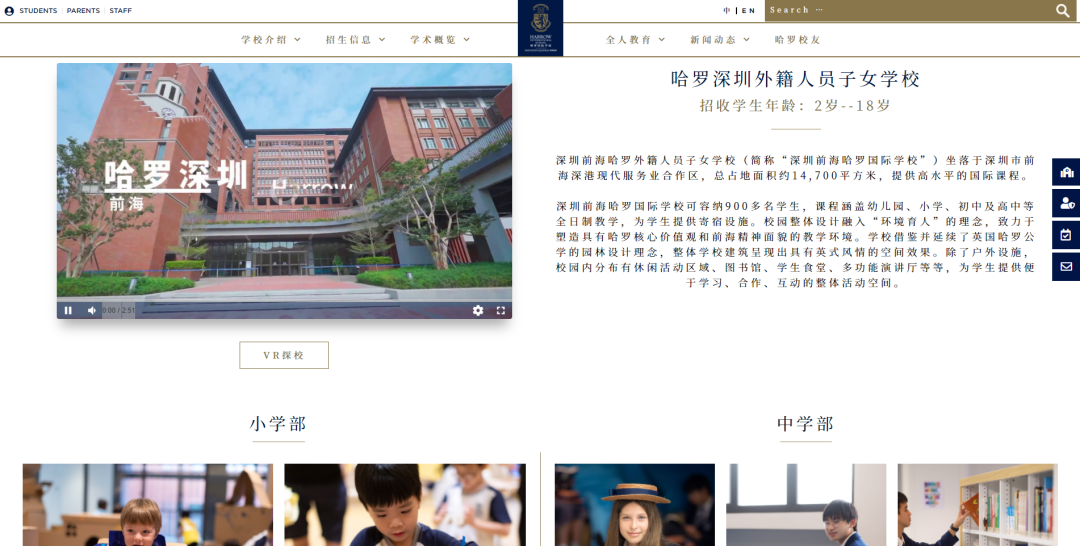Click the video progress bar
The image size is (1080, 546).
tap(300, 310)
